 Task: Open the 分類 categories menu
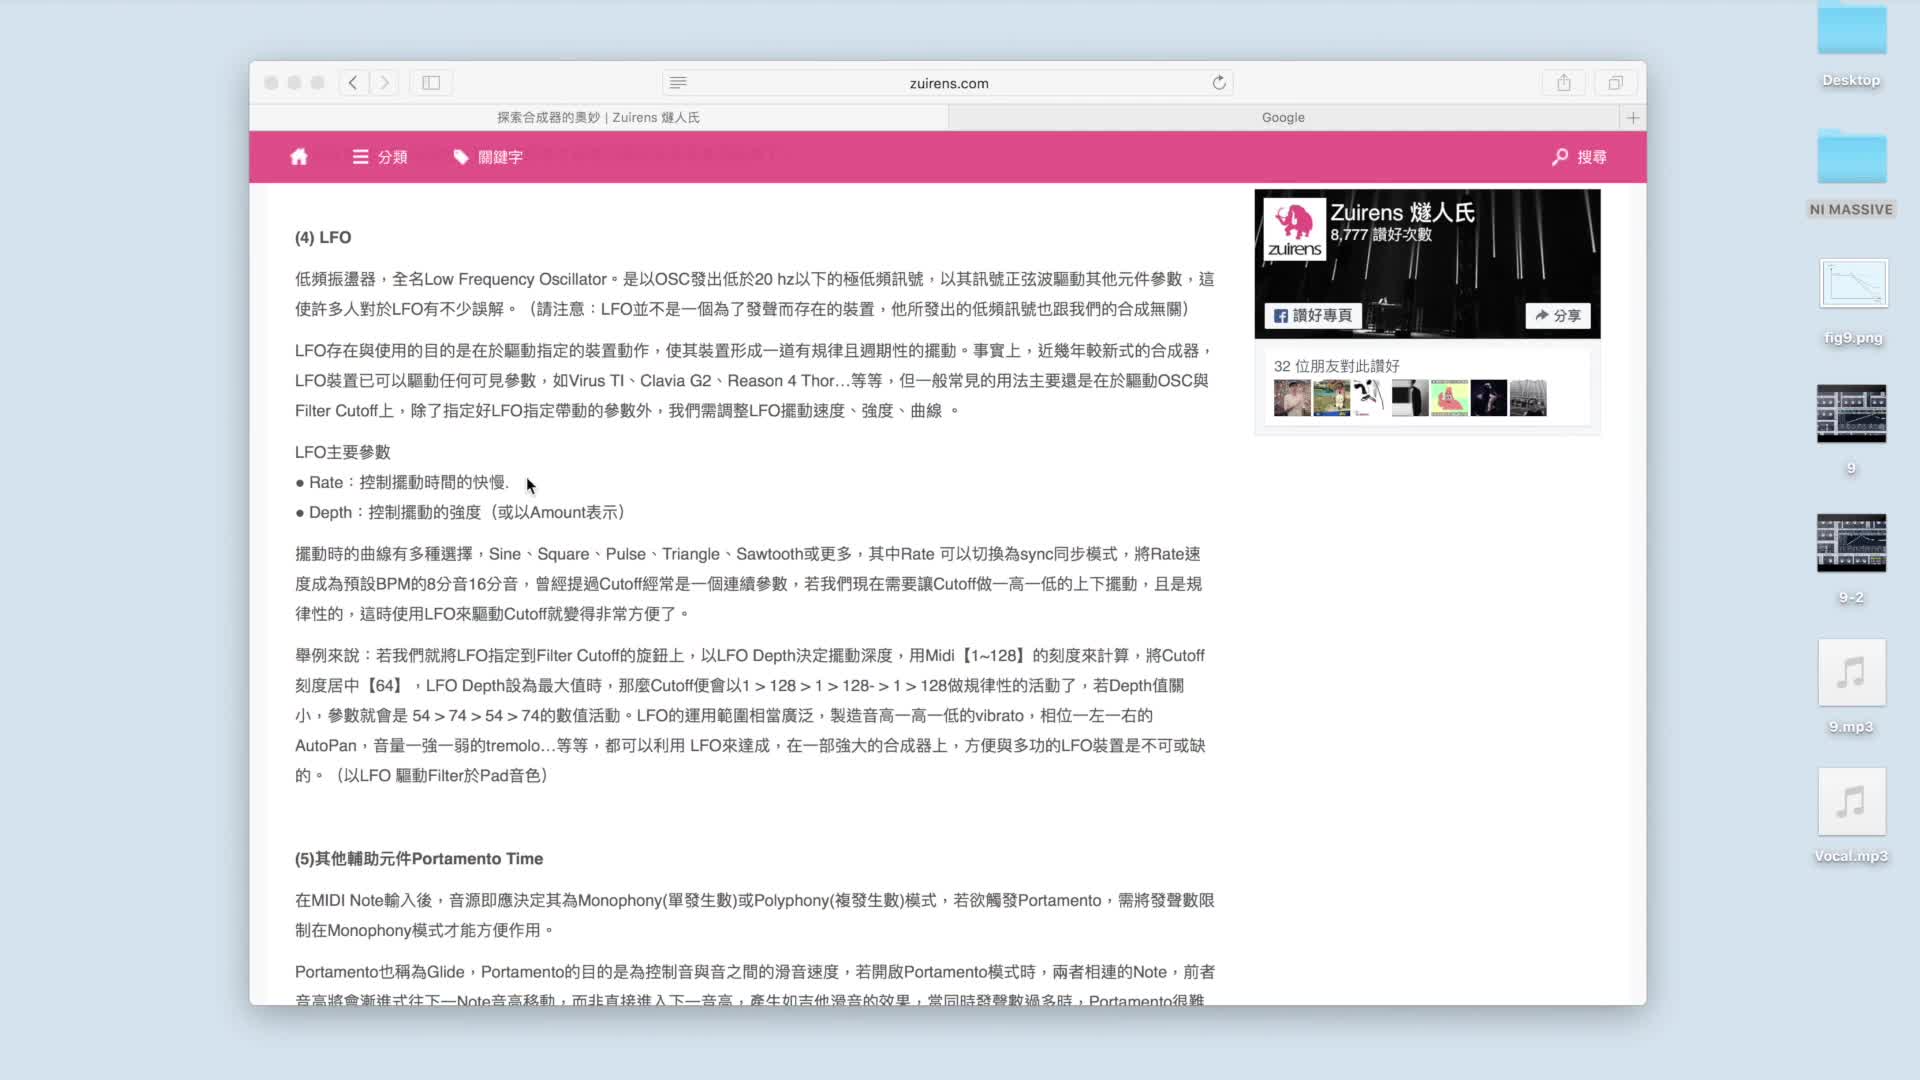tap(380, 157)
